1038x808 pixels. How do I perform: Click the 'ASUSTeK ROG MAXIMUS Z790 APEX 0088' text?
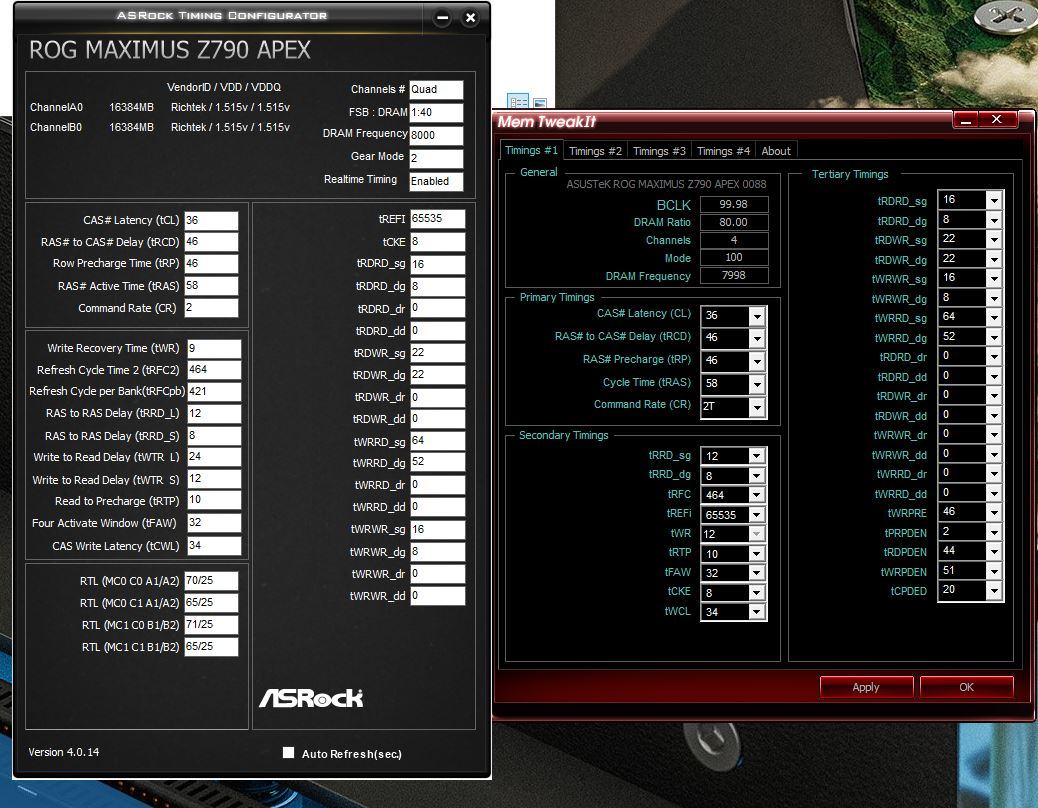click(666, 184)
